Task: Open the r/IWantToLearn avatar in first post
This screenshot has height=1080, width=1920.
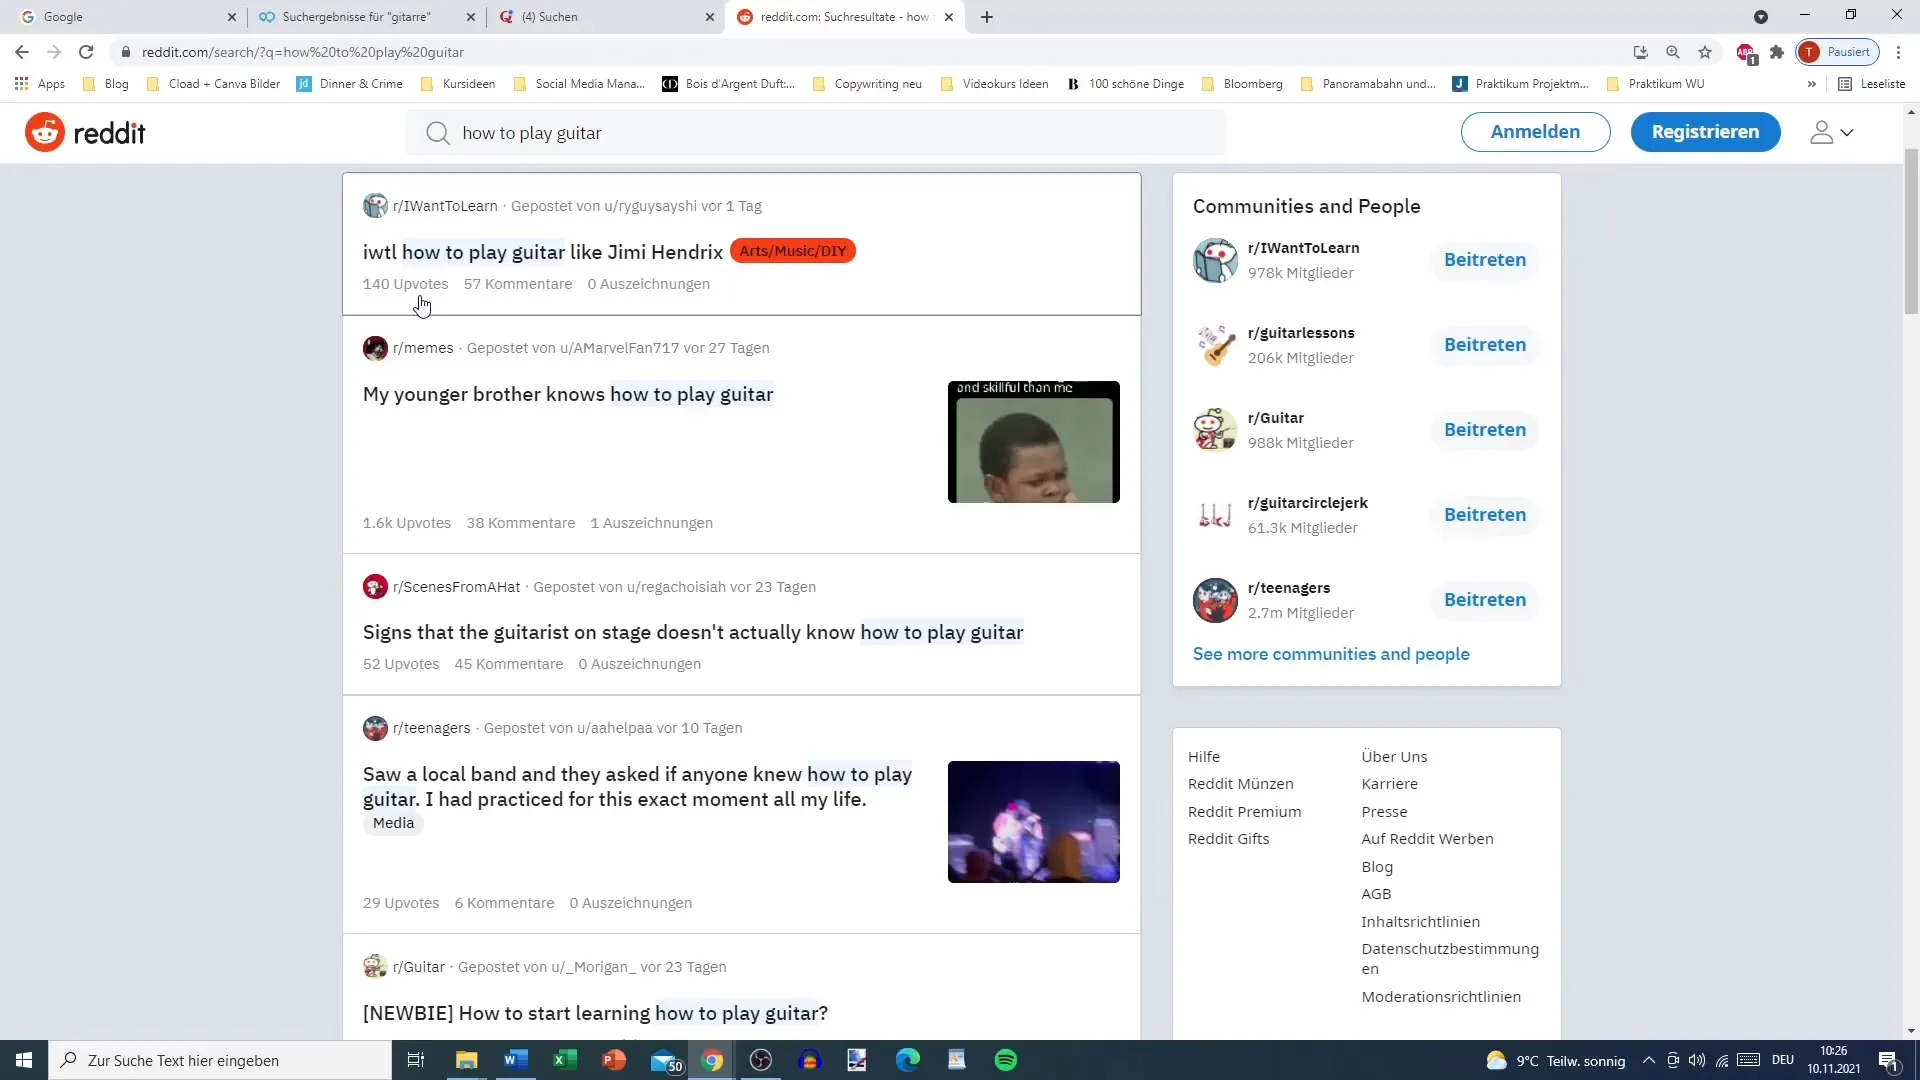Action: point(375,206)
